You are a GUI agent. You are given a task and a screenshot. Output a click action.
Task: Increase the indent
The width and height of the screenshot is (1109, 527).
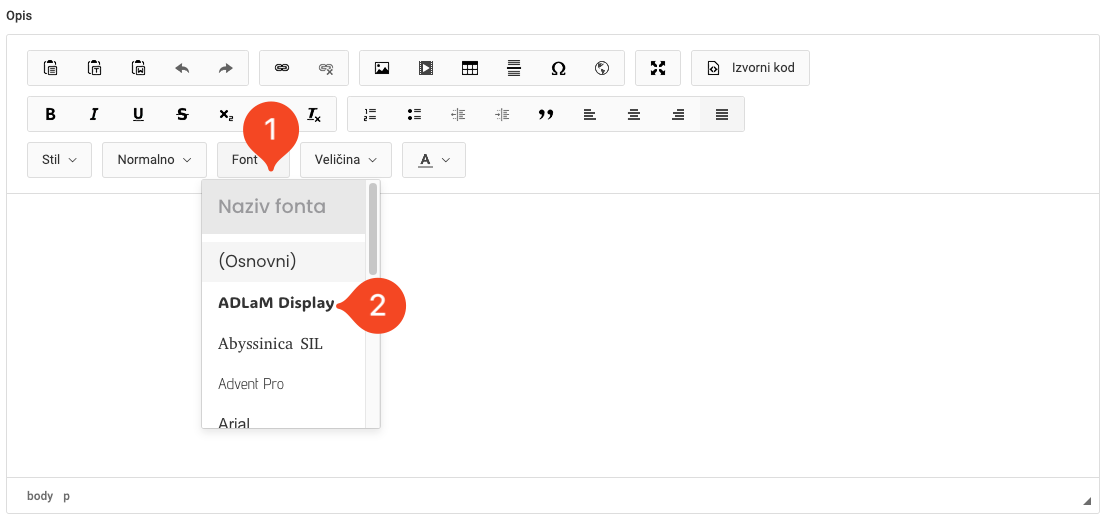click(502, 115)
